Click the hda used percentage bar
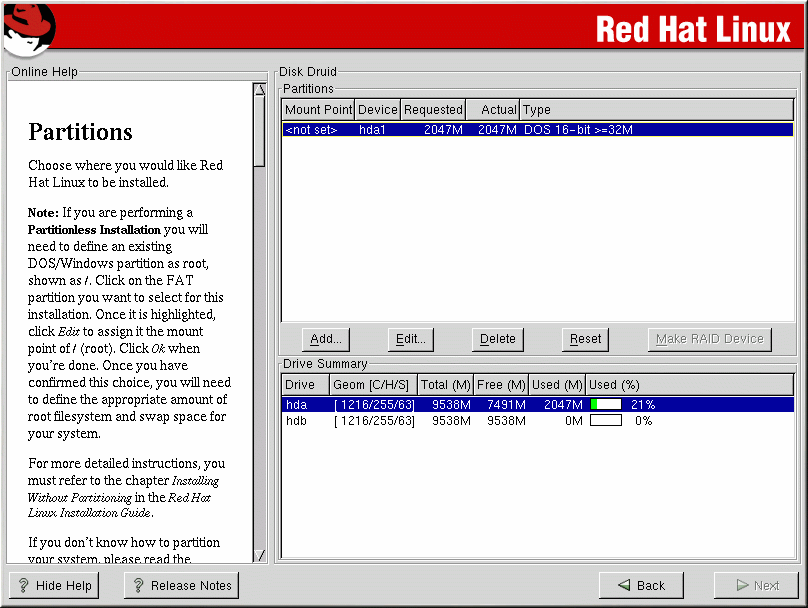Viewport: 808px width, 608px height. pos(606,405)
